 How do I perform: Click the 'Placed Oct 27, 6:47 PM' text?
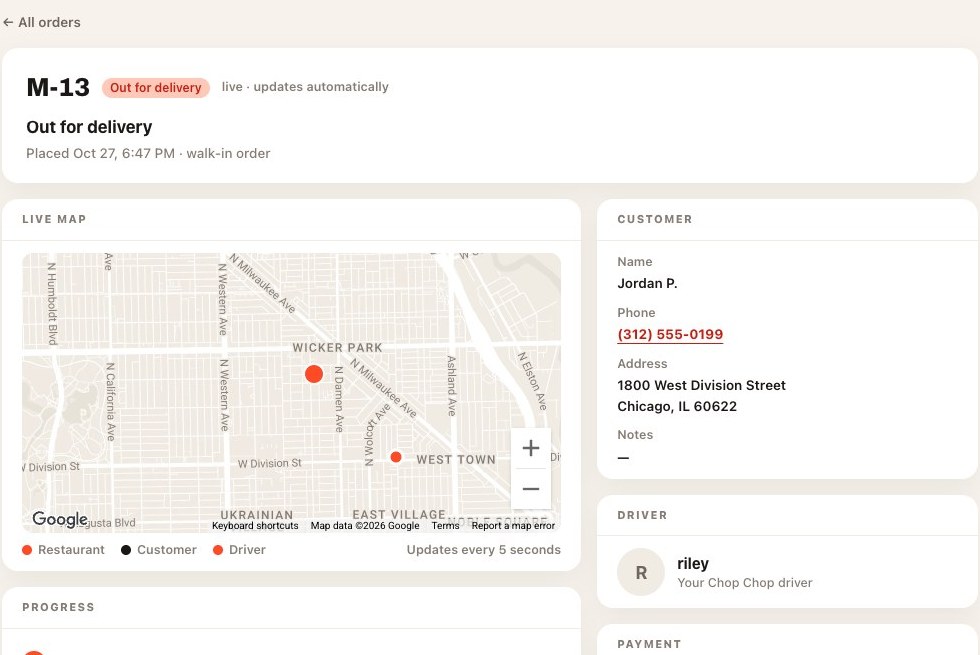[x=101, y=154]
